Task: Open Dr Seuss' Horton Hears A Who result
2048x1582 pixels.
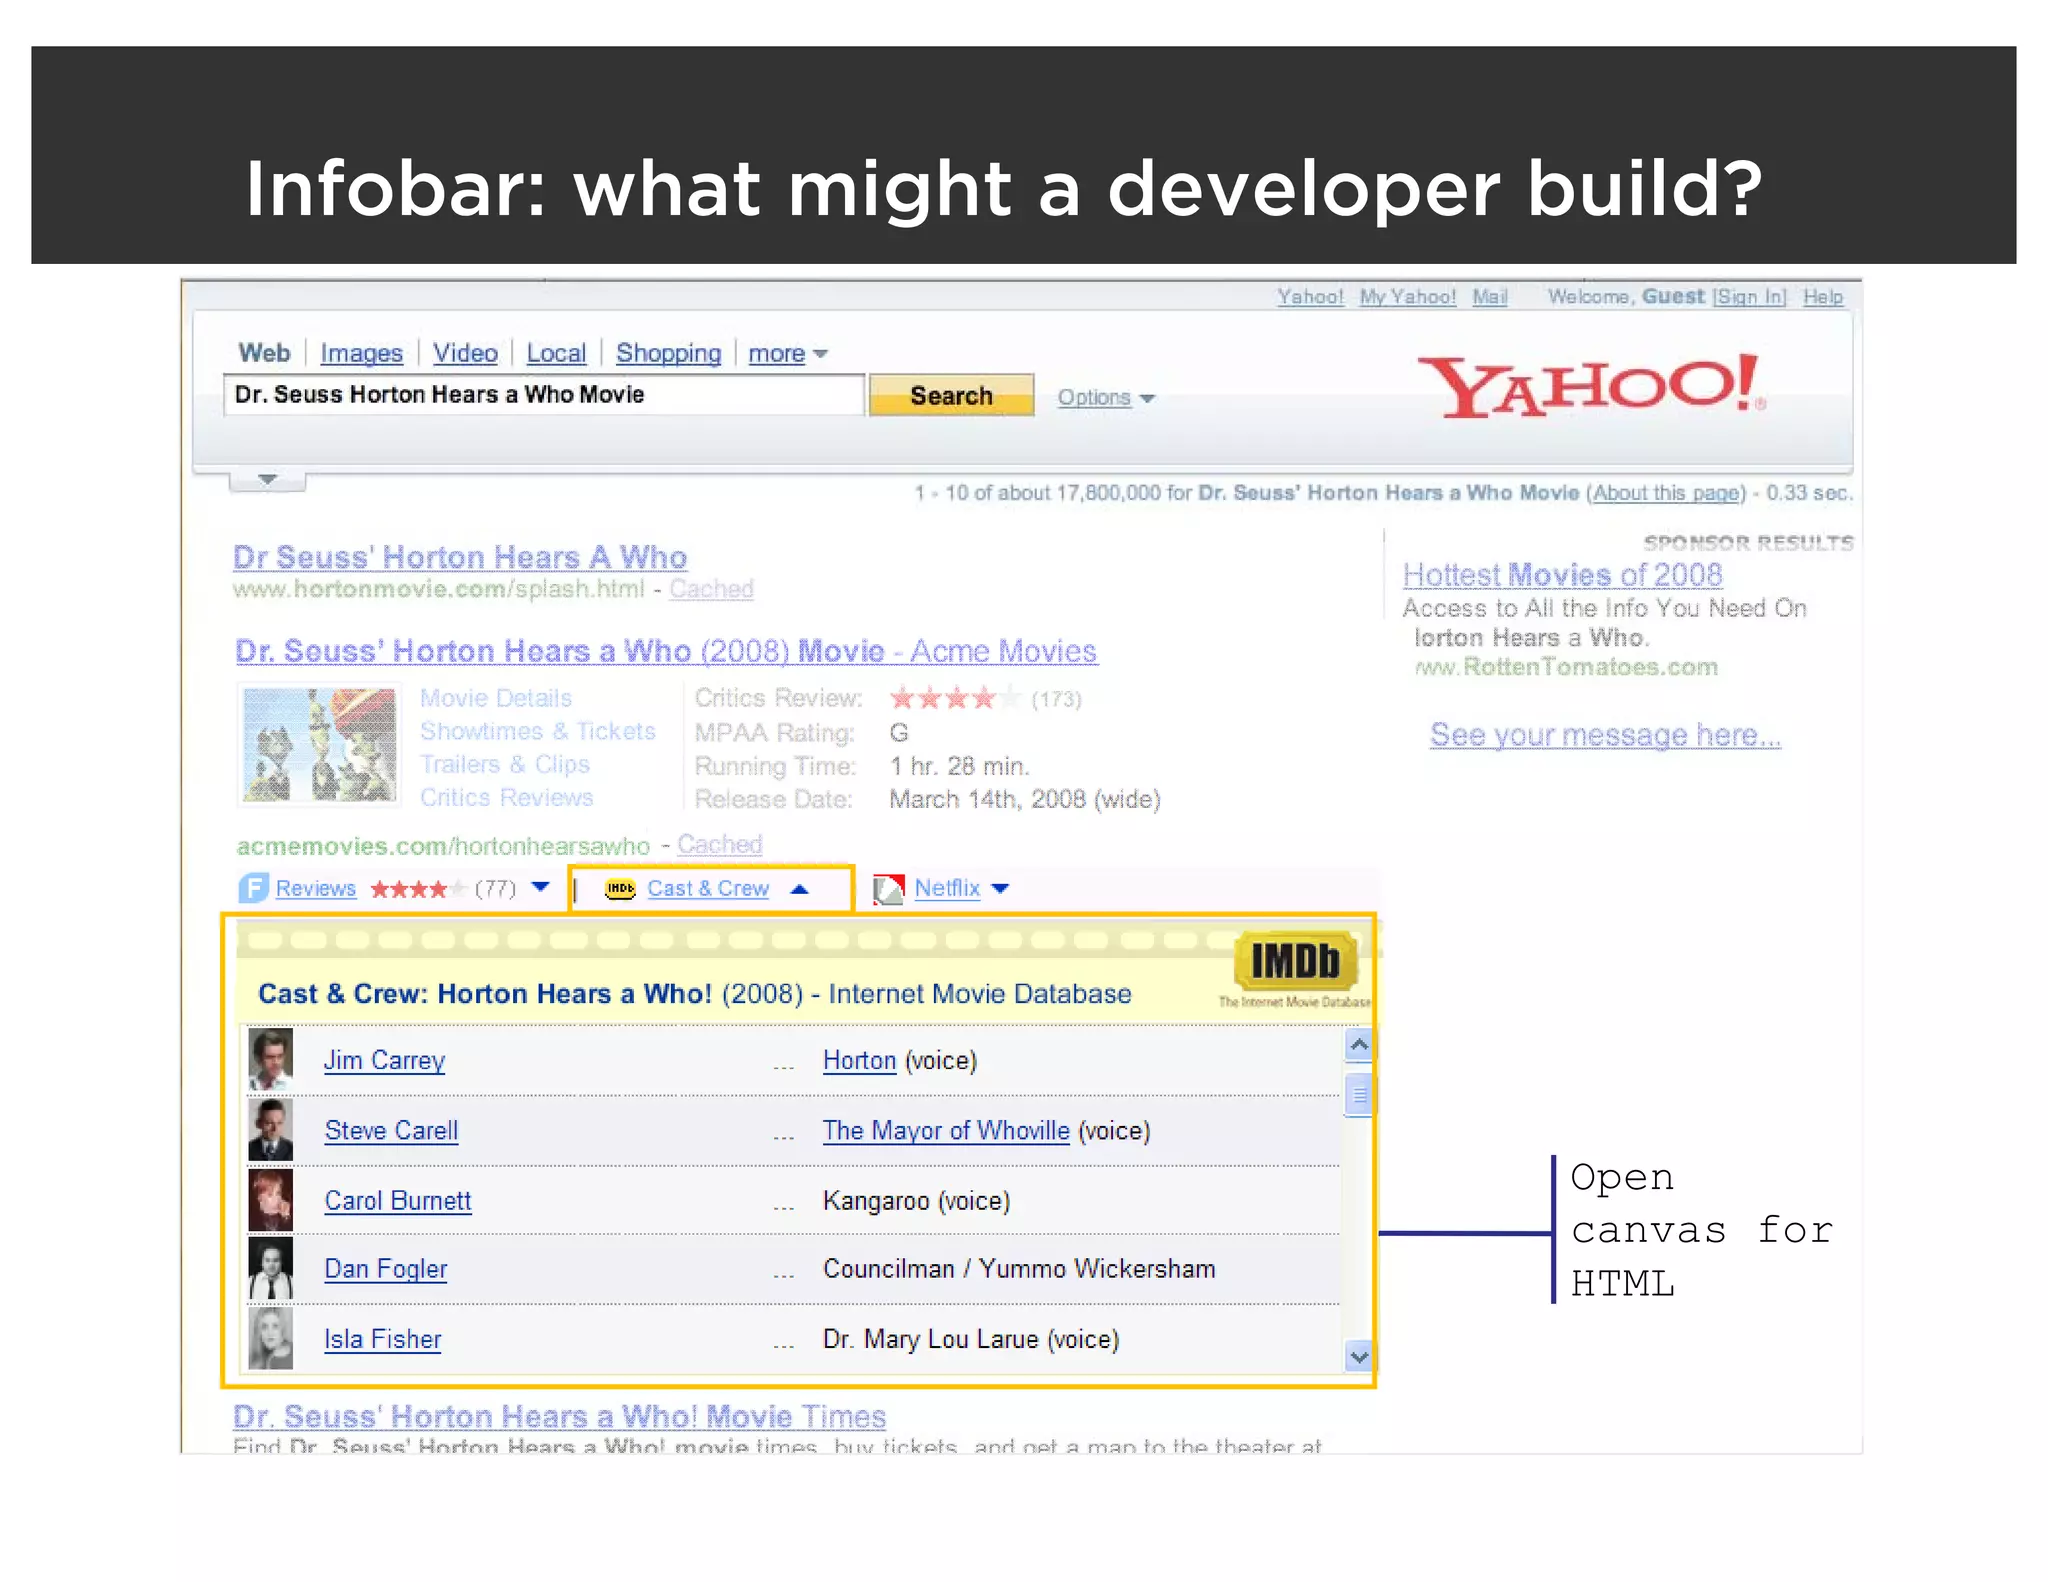Action: point(460,556)
